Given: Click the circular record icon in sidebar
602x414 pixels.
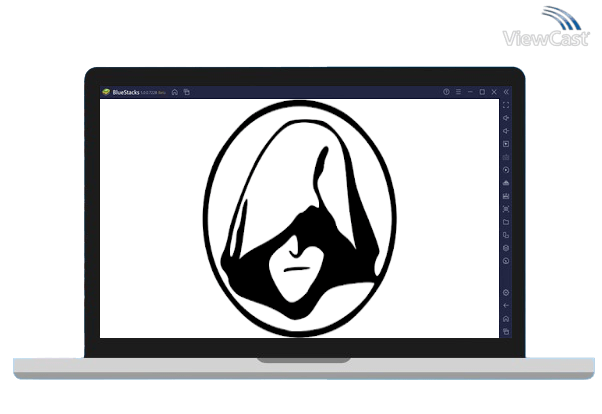Looking at the screenshot, I should pos(506,170).
